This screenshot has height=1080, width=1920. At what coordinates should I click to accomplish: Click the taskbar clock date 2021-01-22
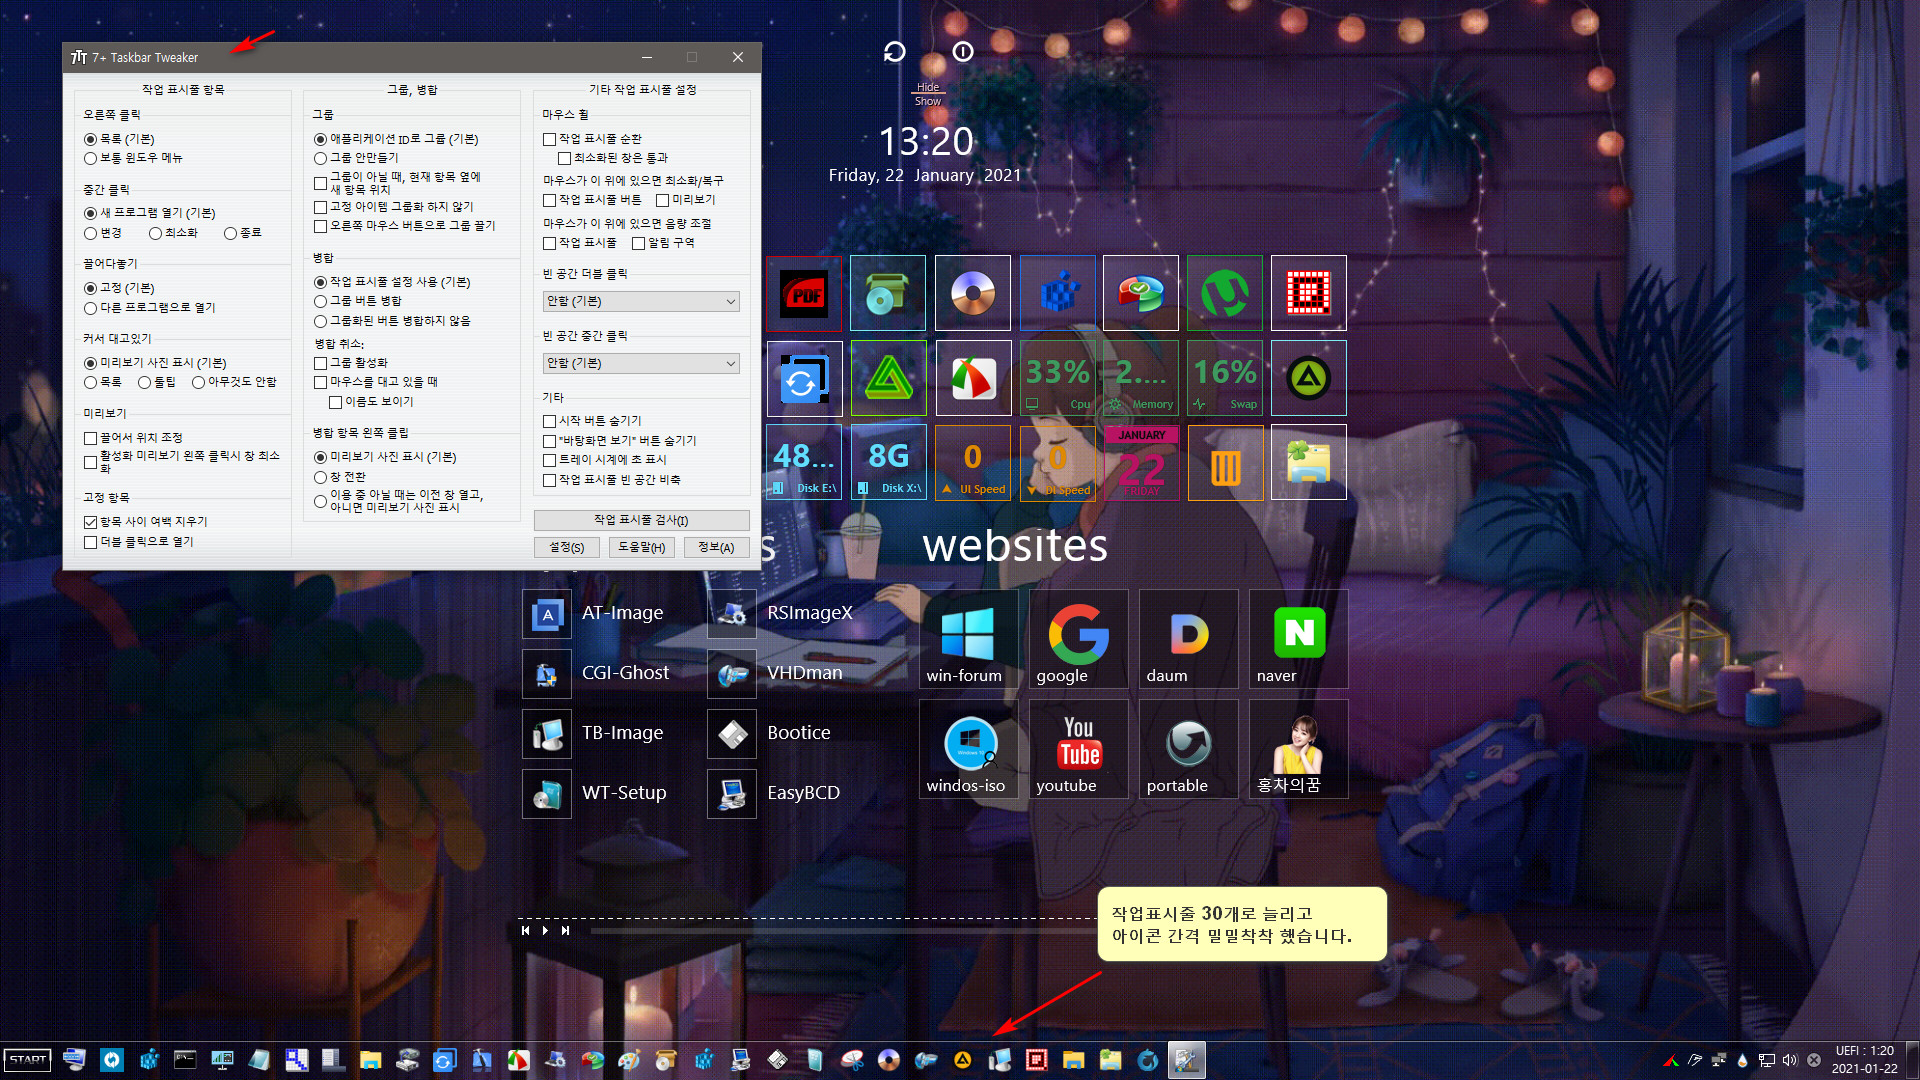click(x=1865, y=1068)
